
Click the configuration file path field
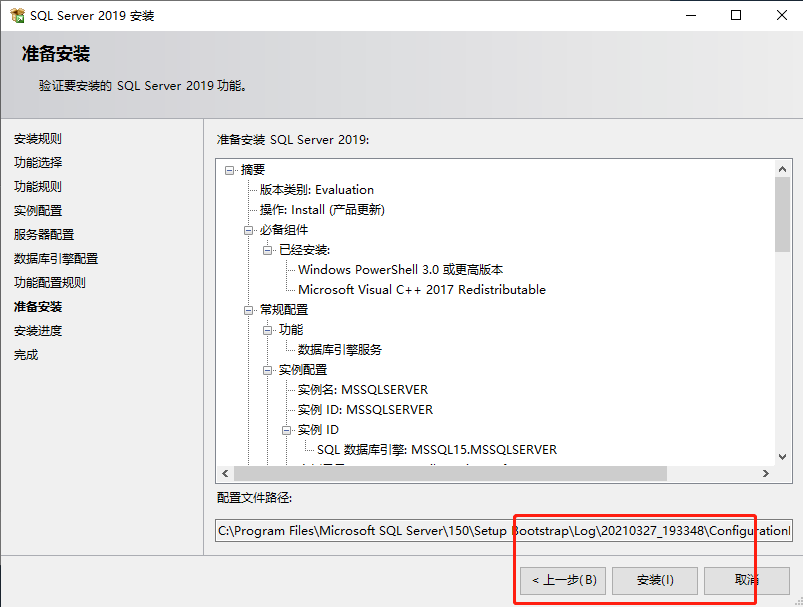504,531
